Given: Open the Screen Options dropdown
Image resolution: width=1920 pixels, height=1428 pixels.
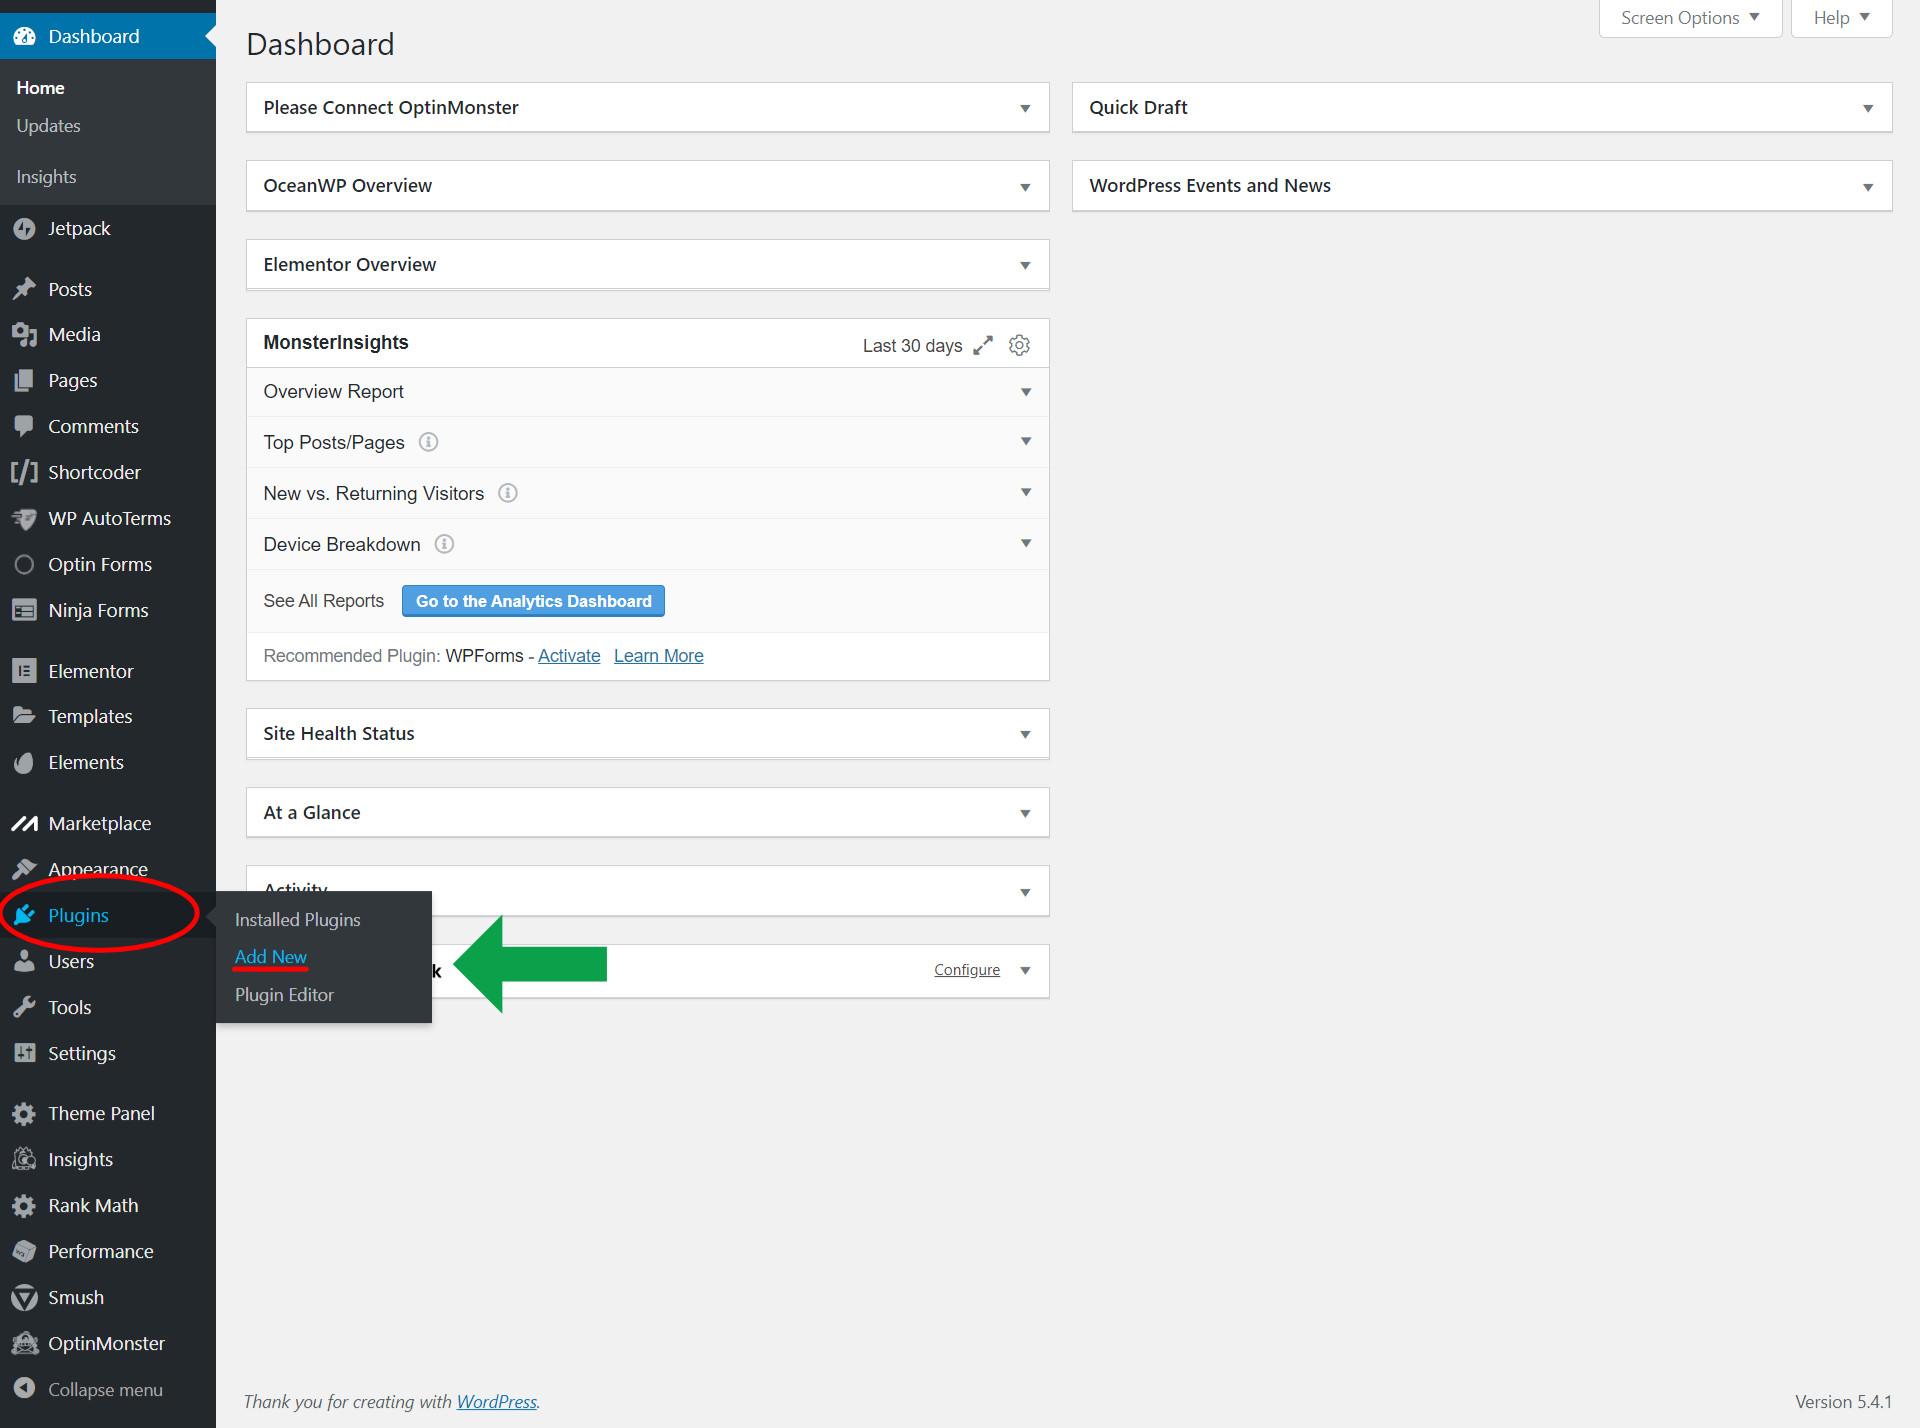Looking at the screenshot, I should click(x=1690, y=18).
